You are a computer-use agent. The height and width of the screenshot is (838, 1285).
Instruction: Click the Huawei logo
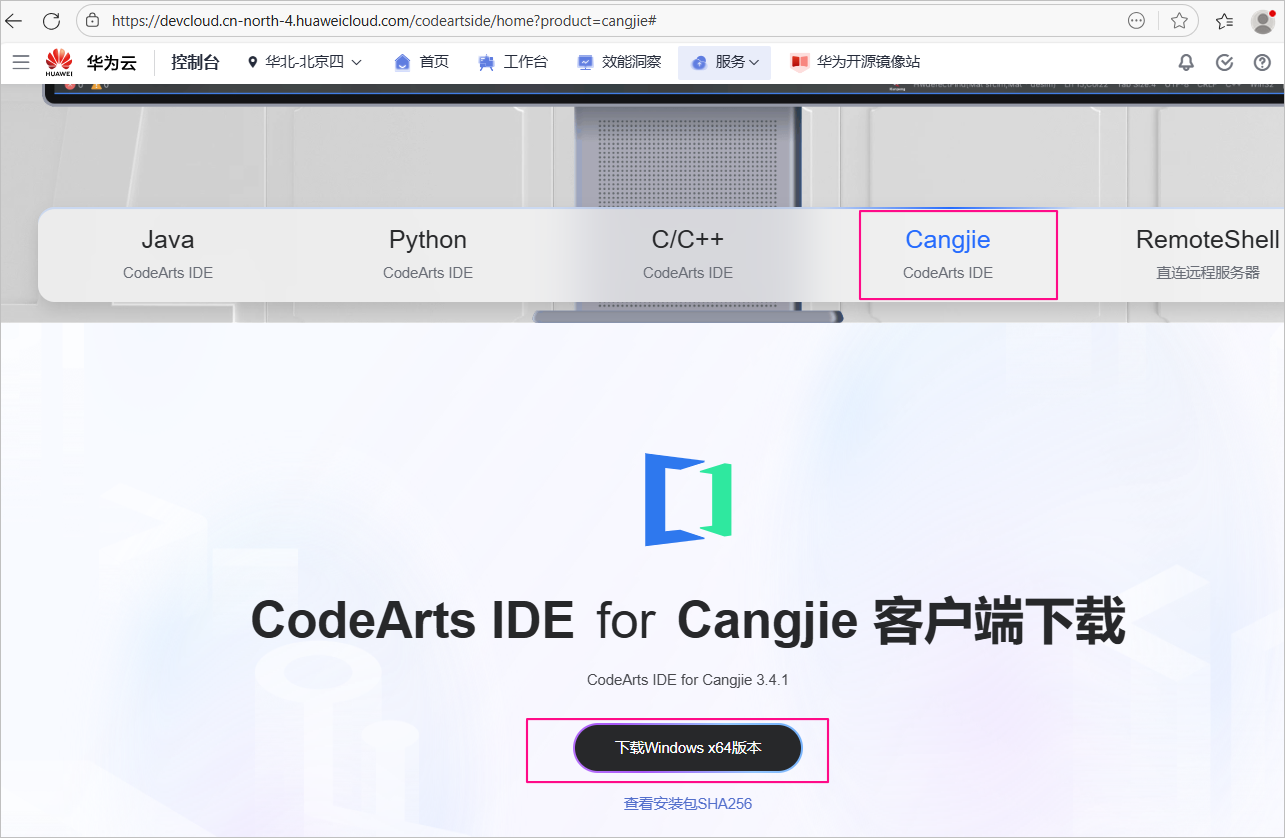pos(59,62)
